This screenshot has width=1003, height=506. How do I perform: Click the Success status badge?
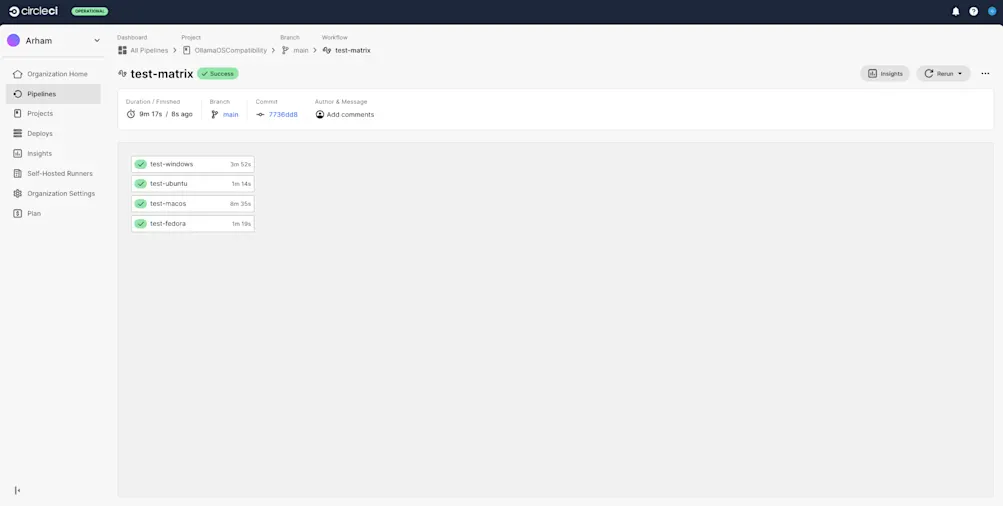tap(217, 74)
